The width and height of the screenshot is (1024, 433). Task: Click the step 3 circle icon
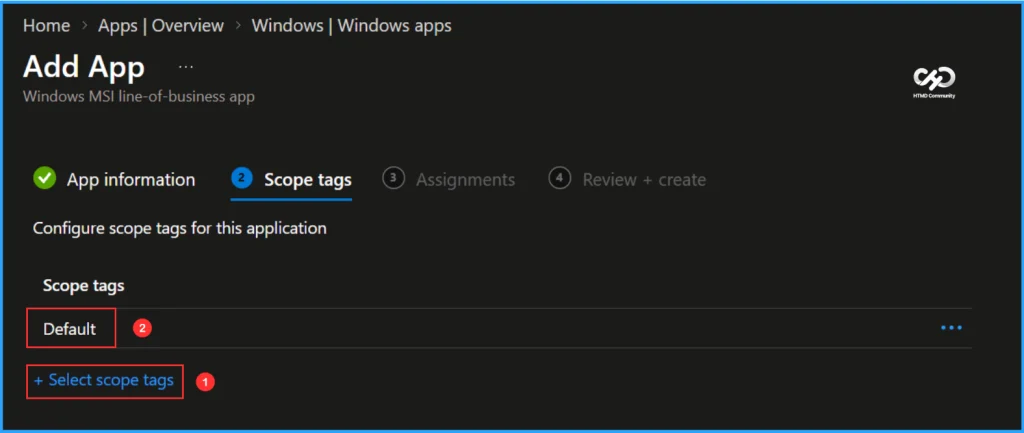pyautogui.click(x=393, y=178)
